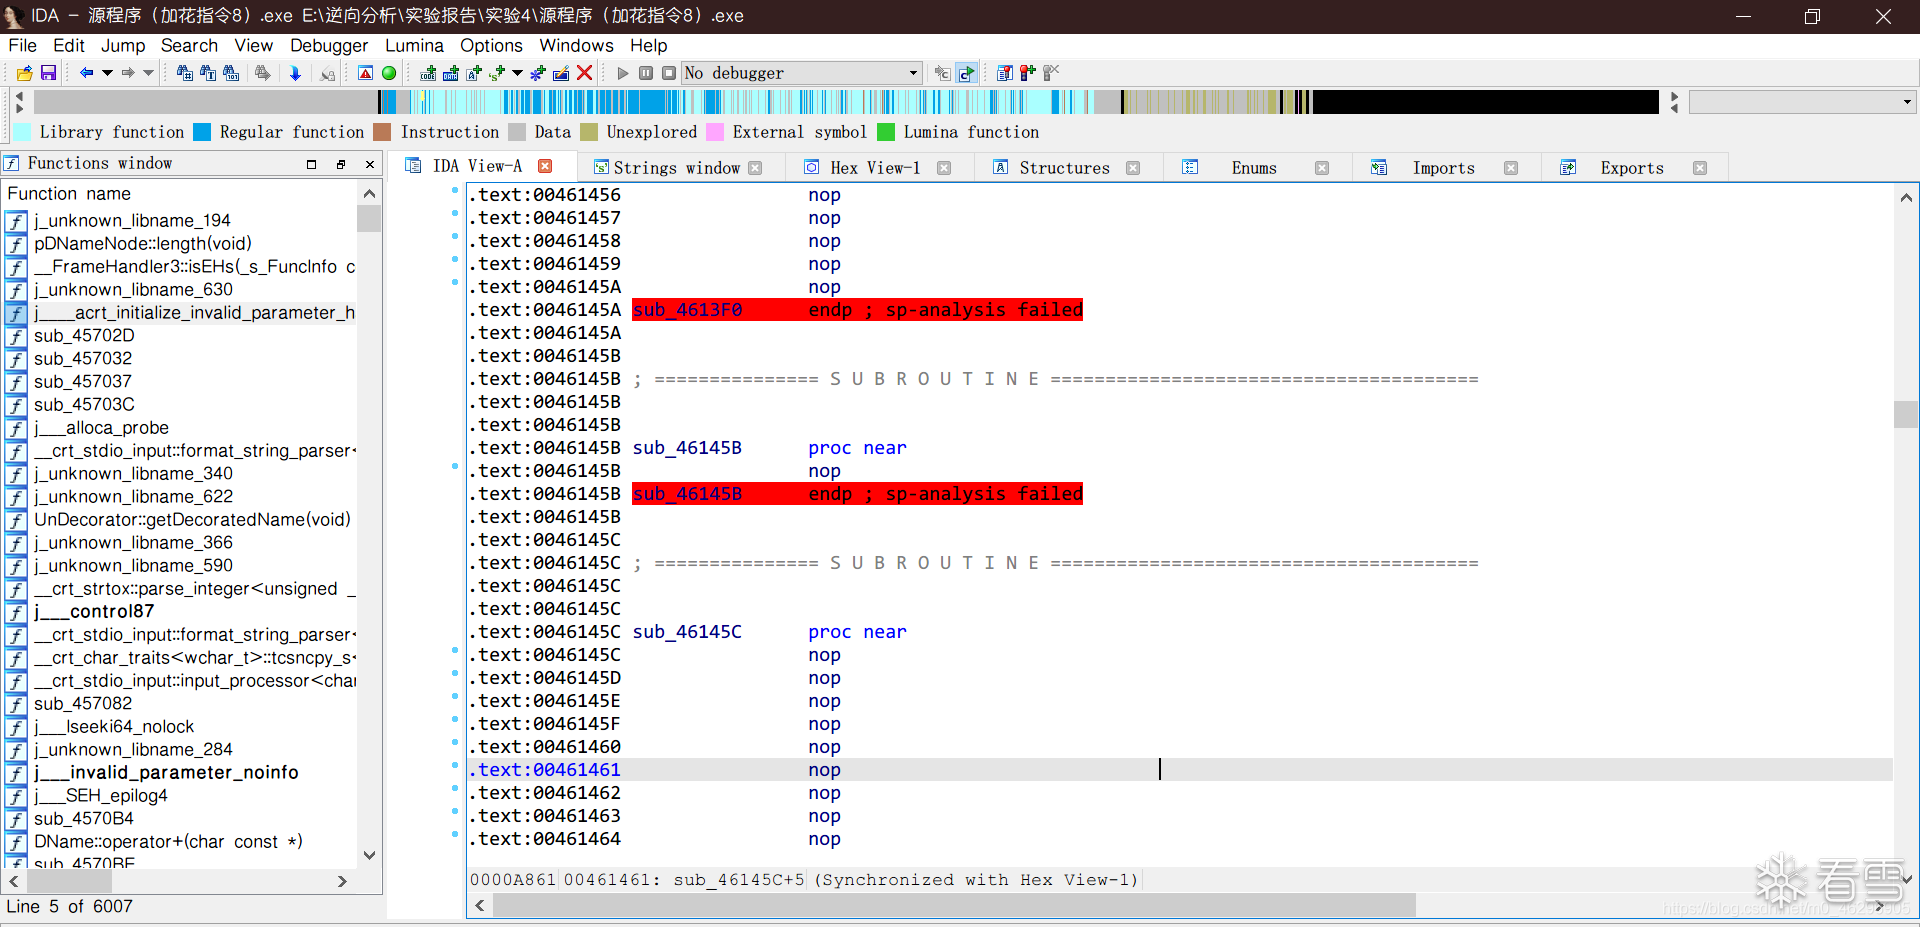1920x927 pixels.
Task: Click the first binoculars search icon
Action: pos(184,73)
